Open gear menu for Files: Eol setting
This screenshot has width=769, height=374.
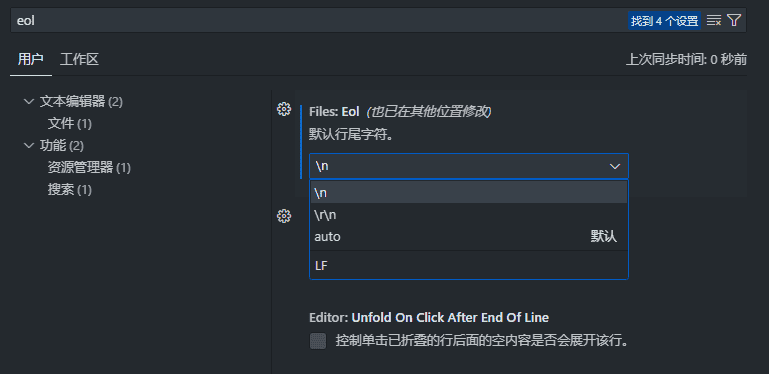(x=284, y=110)
